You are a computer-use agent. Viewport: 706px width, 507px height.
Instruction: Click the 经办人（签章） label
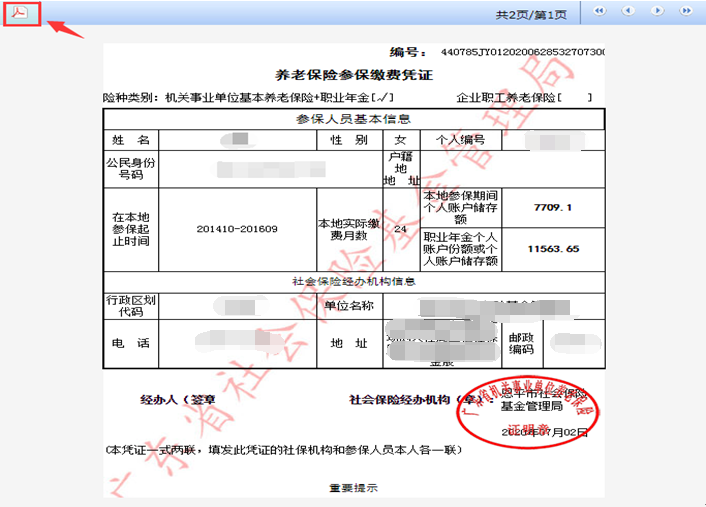tap(180, 399)
